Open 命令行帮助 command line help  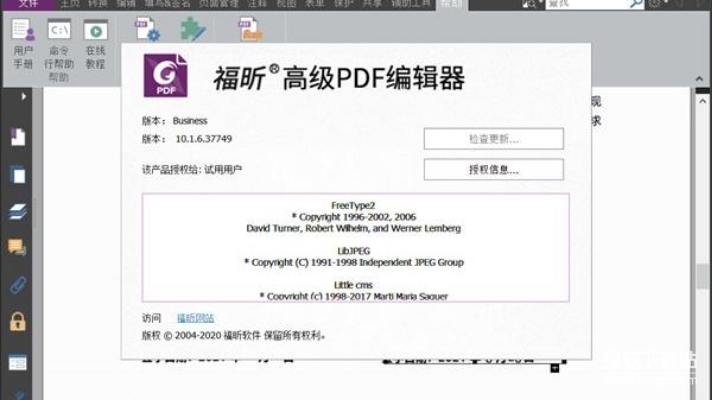pyautogui.click(x=59, y=50)
